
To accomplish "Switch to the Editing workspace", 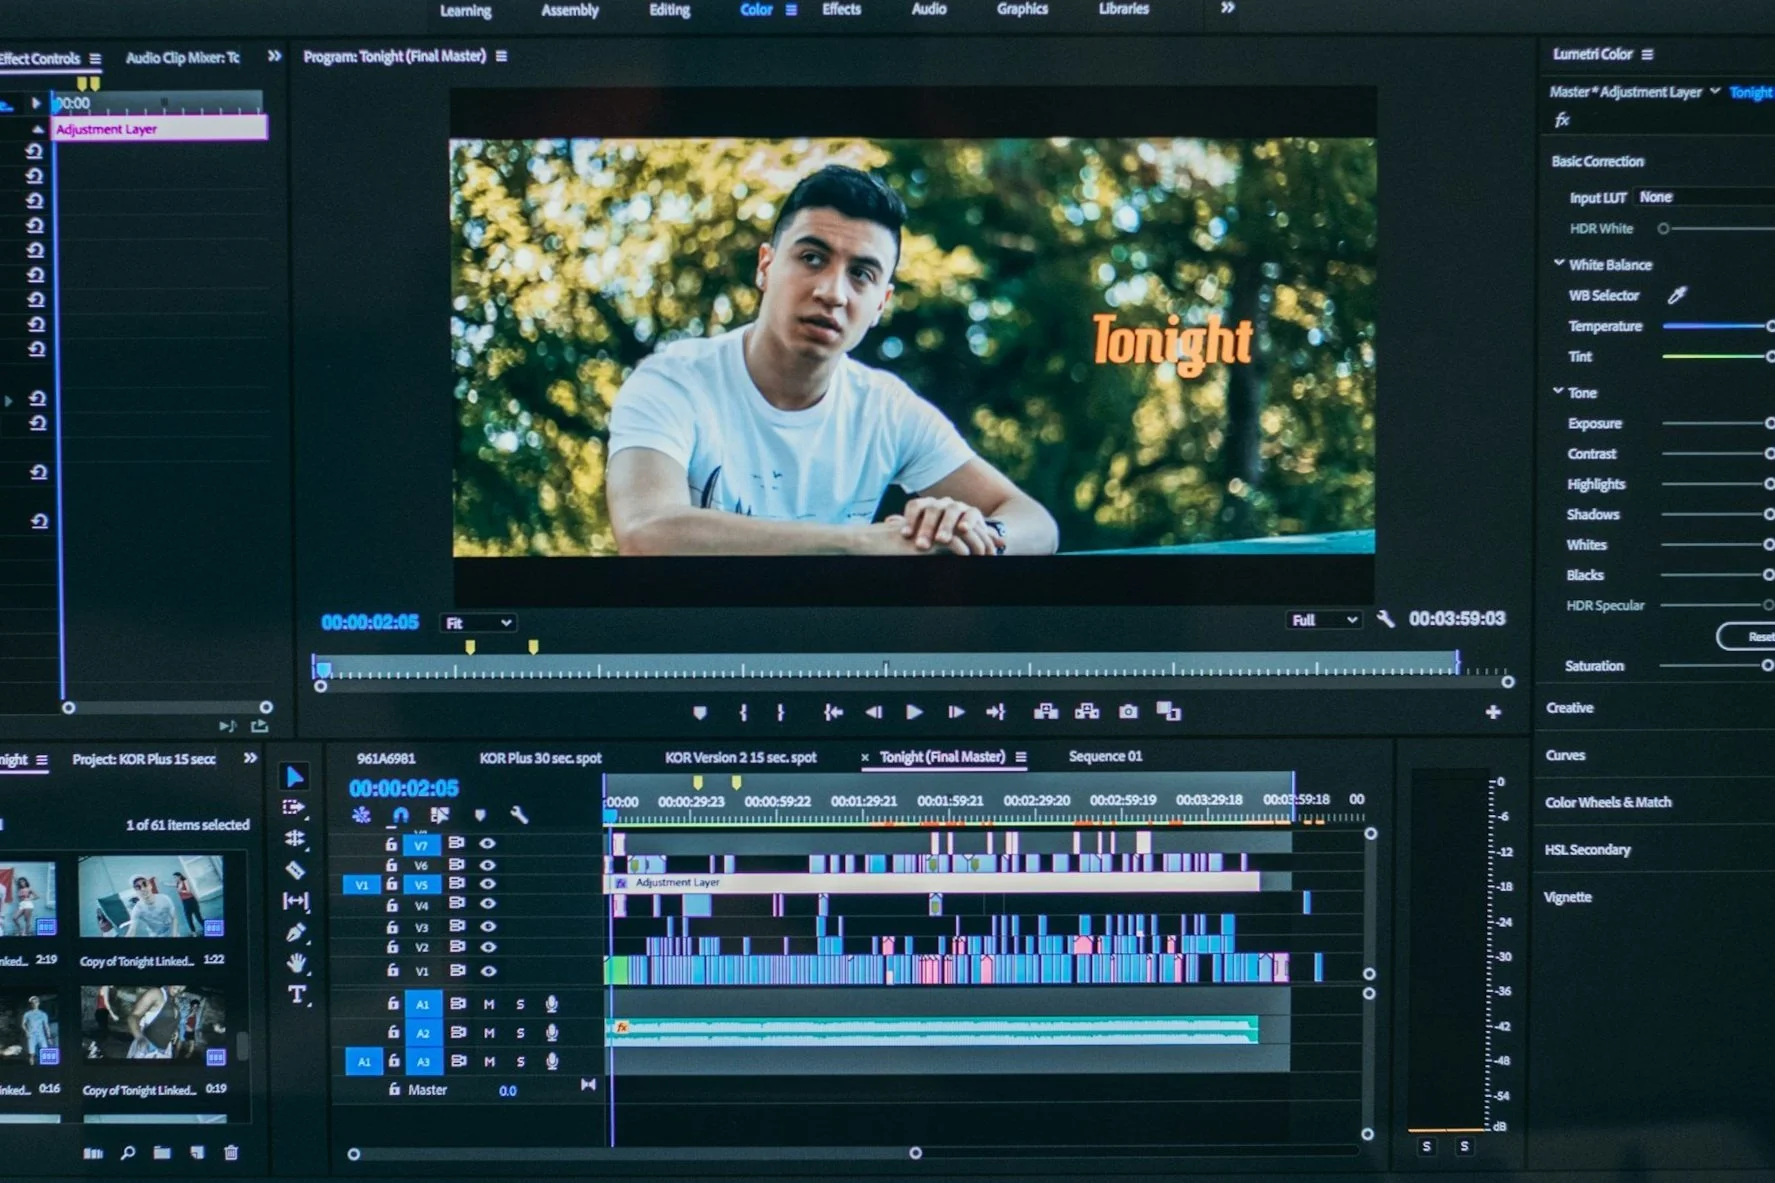I will [668, 10].
